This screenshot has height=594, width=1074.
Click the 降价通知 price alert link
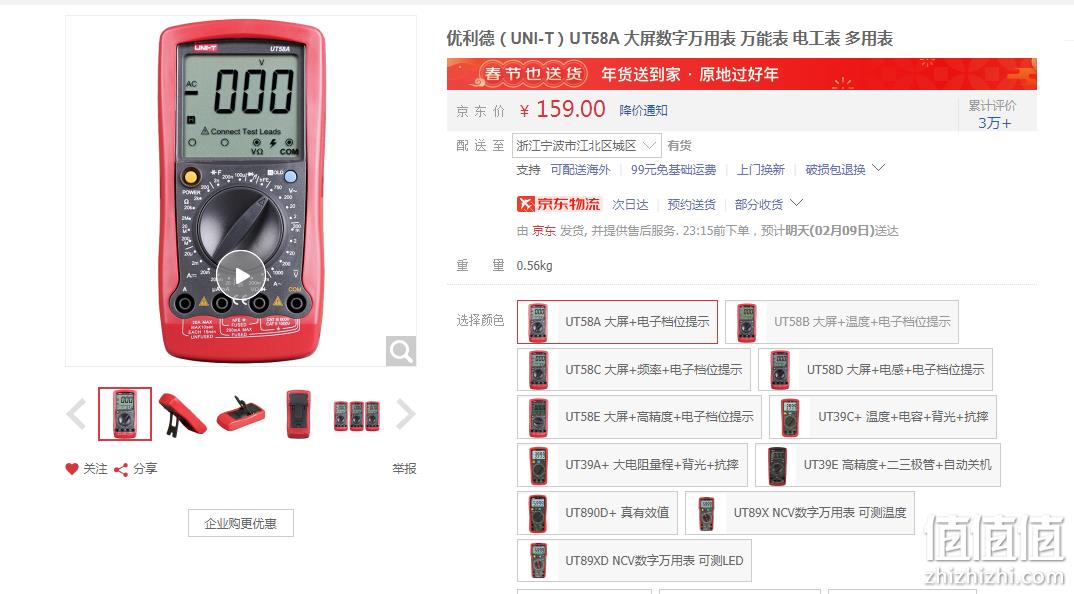coord(642,110)
